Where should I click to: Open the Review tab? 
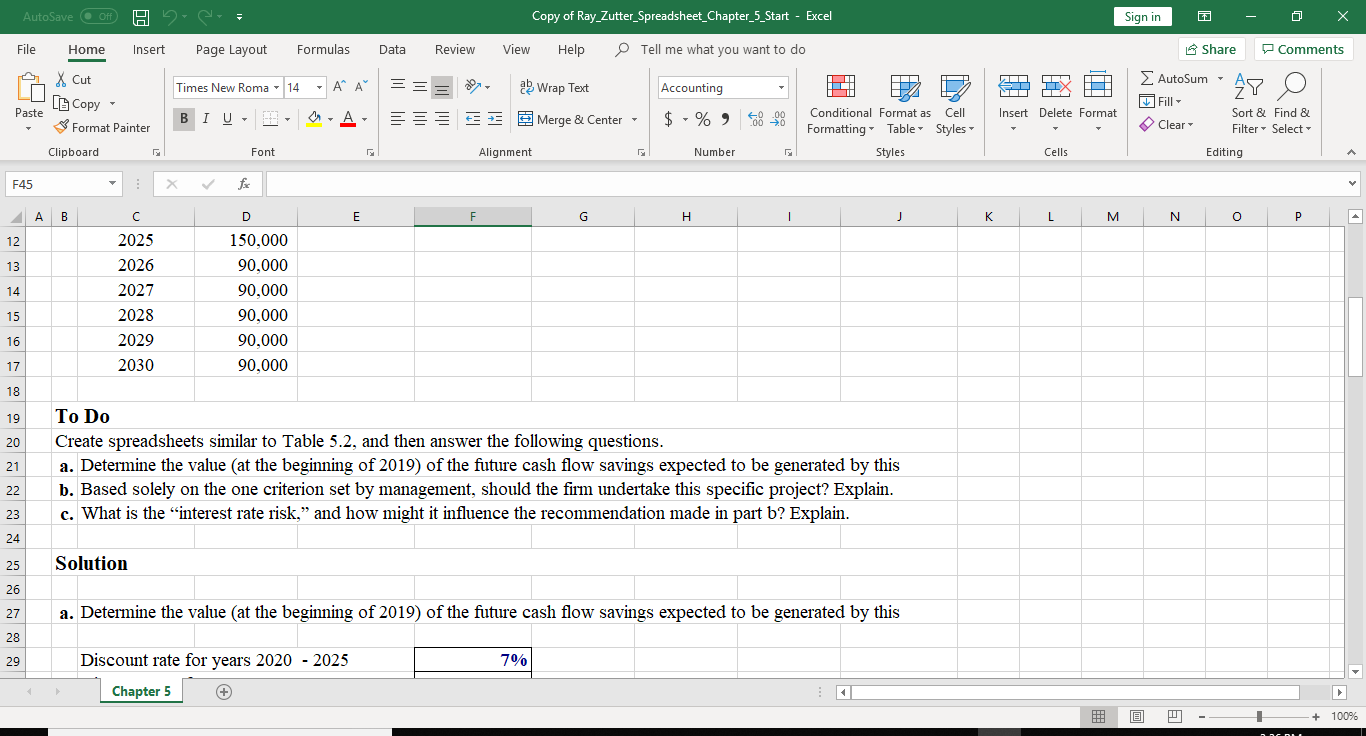coord(455,49)
